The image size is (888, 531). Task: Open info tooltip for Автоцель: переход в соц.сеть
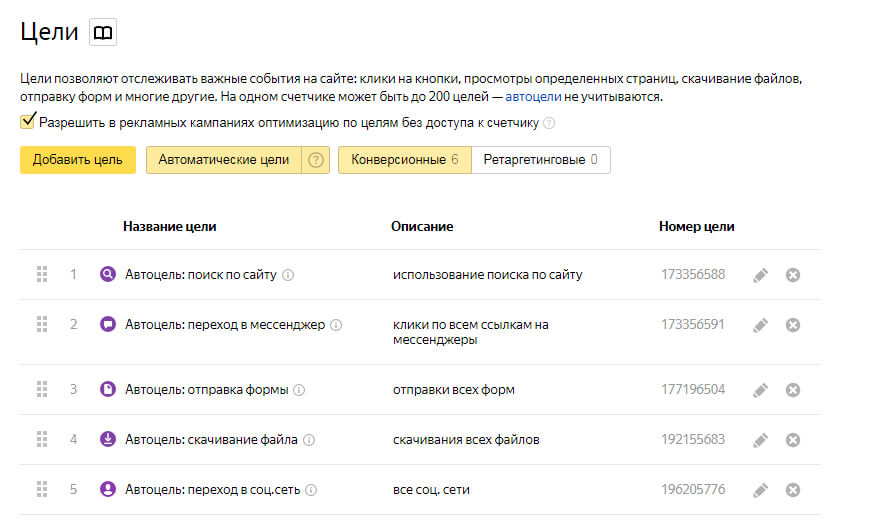tap(311, 490)
